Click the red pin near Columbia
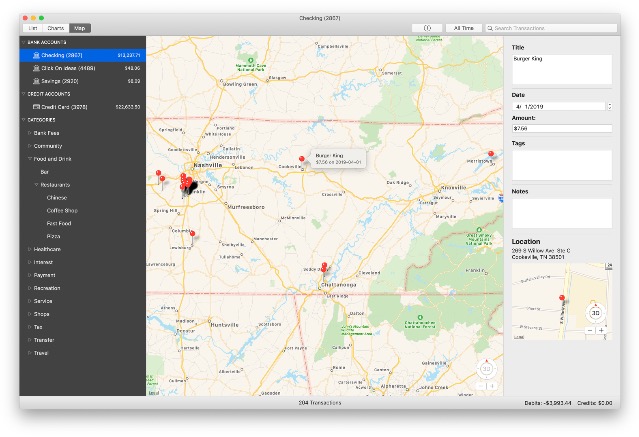 [192, 234]
